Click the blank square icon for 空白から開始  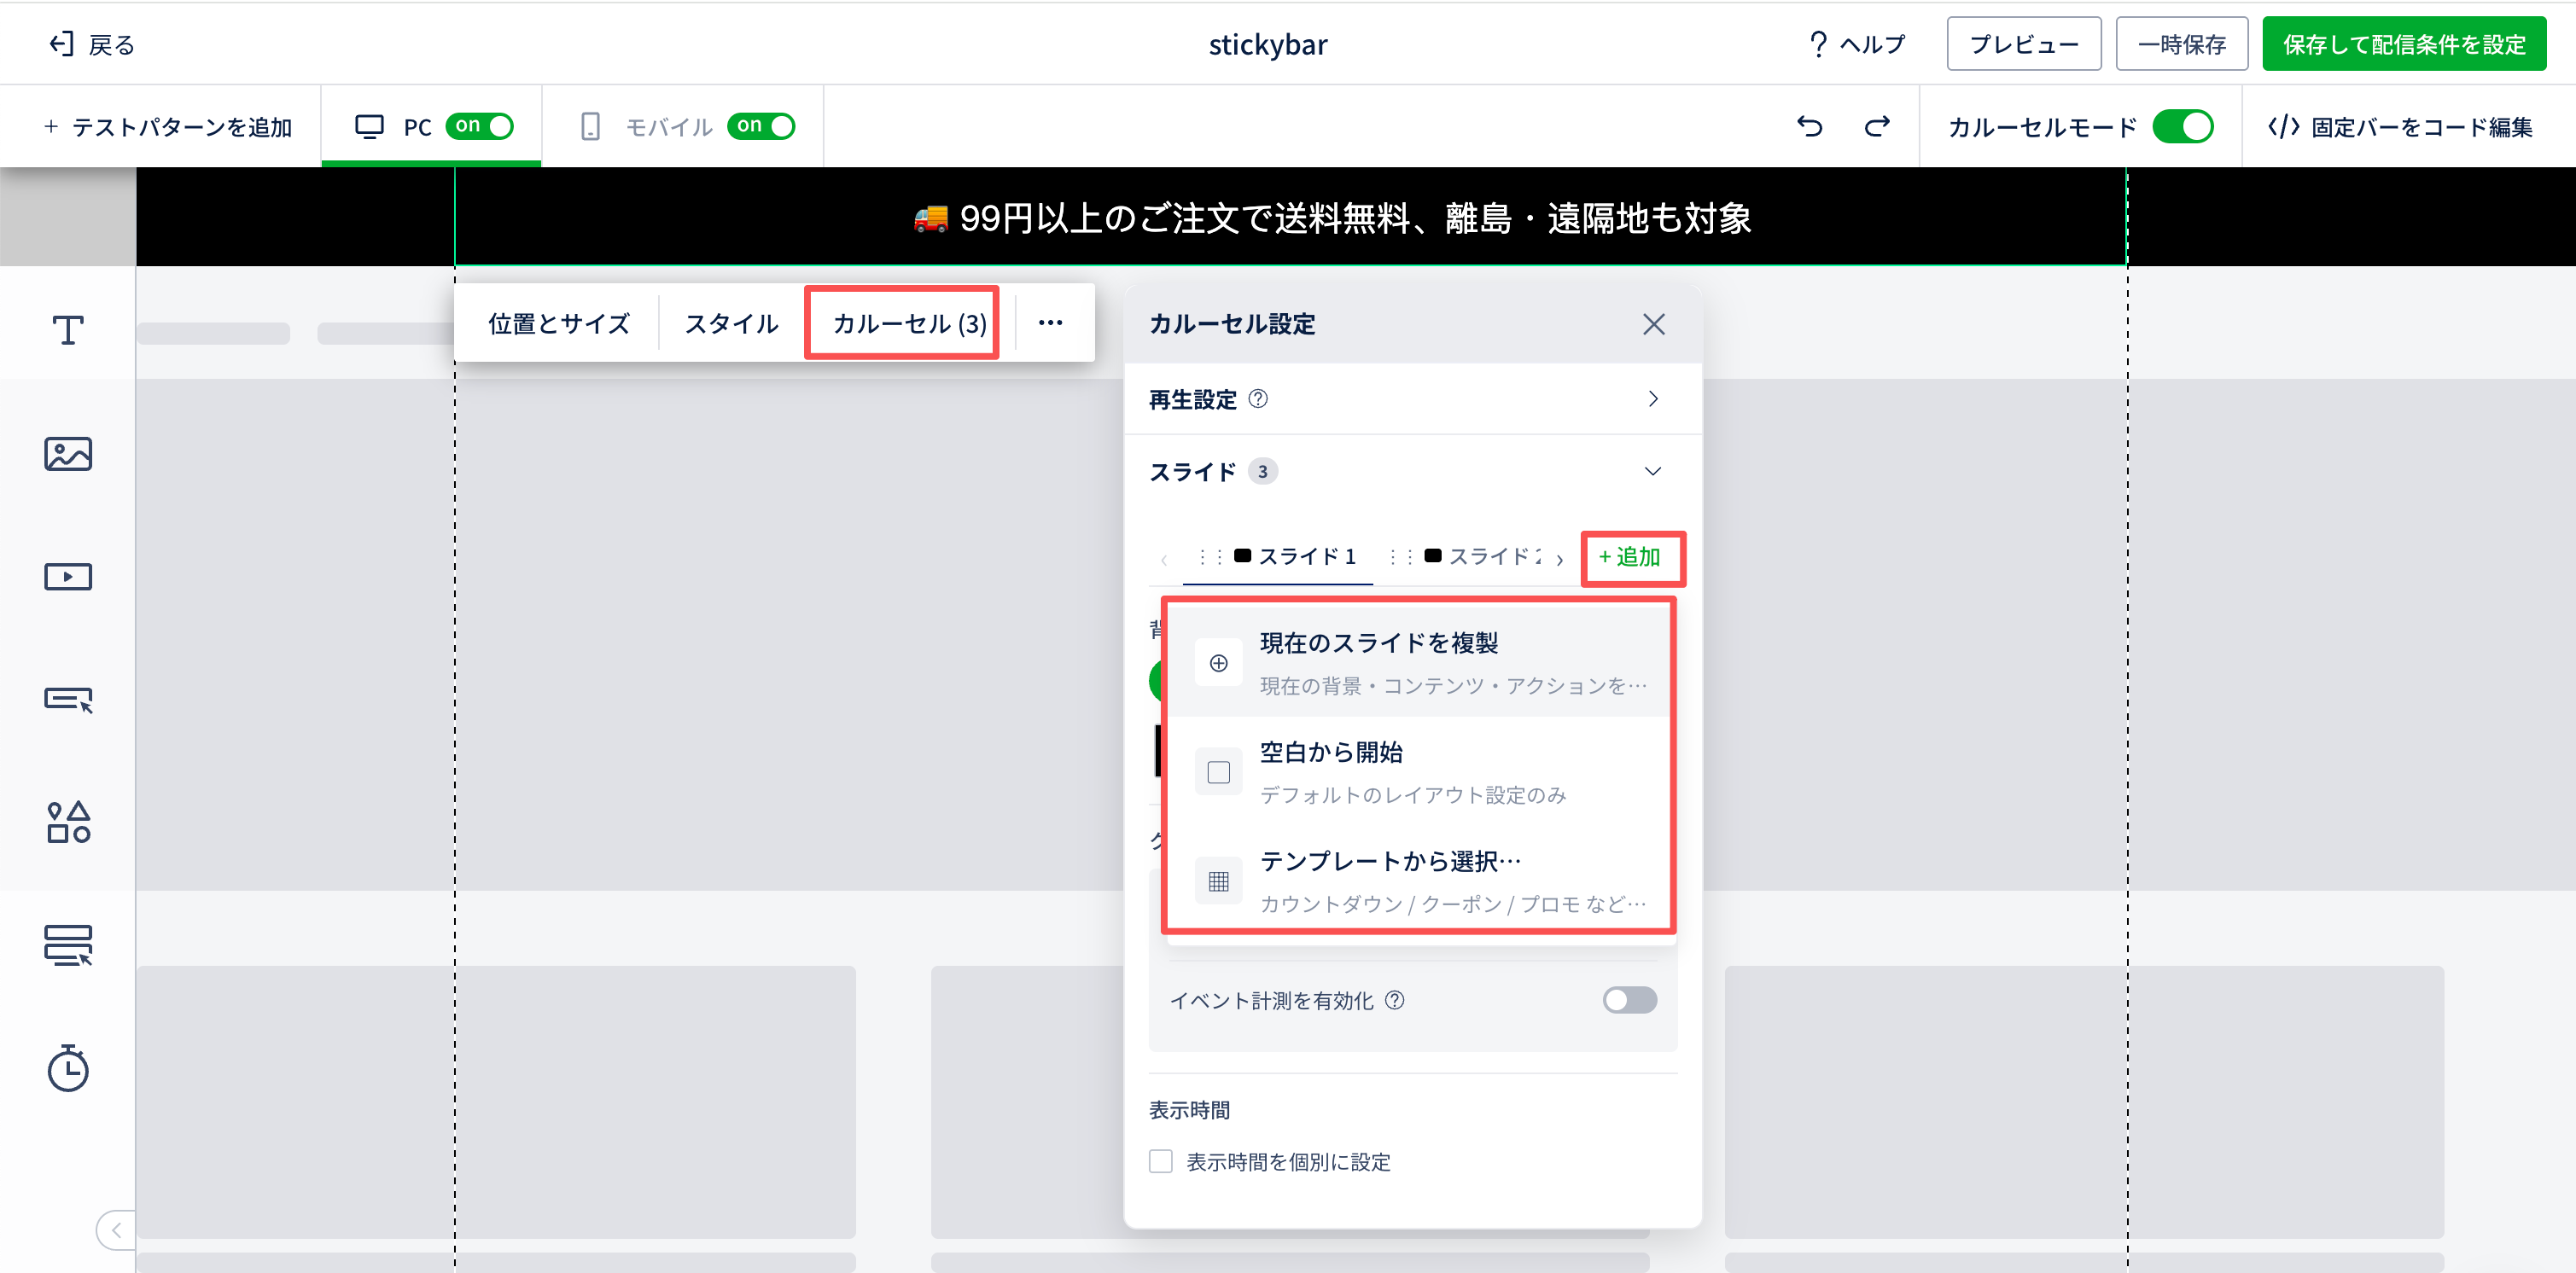[1218, 772]
